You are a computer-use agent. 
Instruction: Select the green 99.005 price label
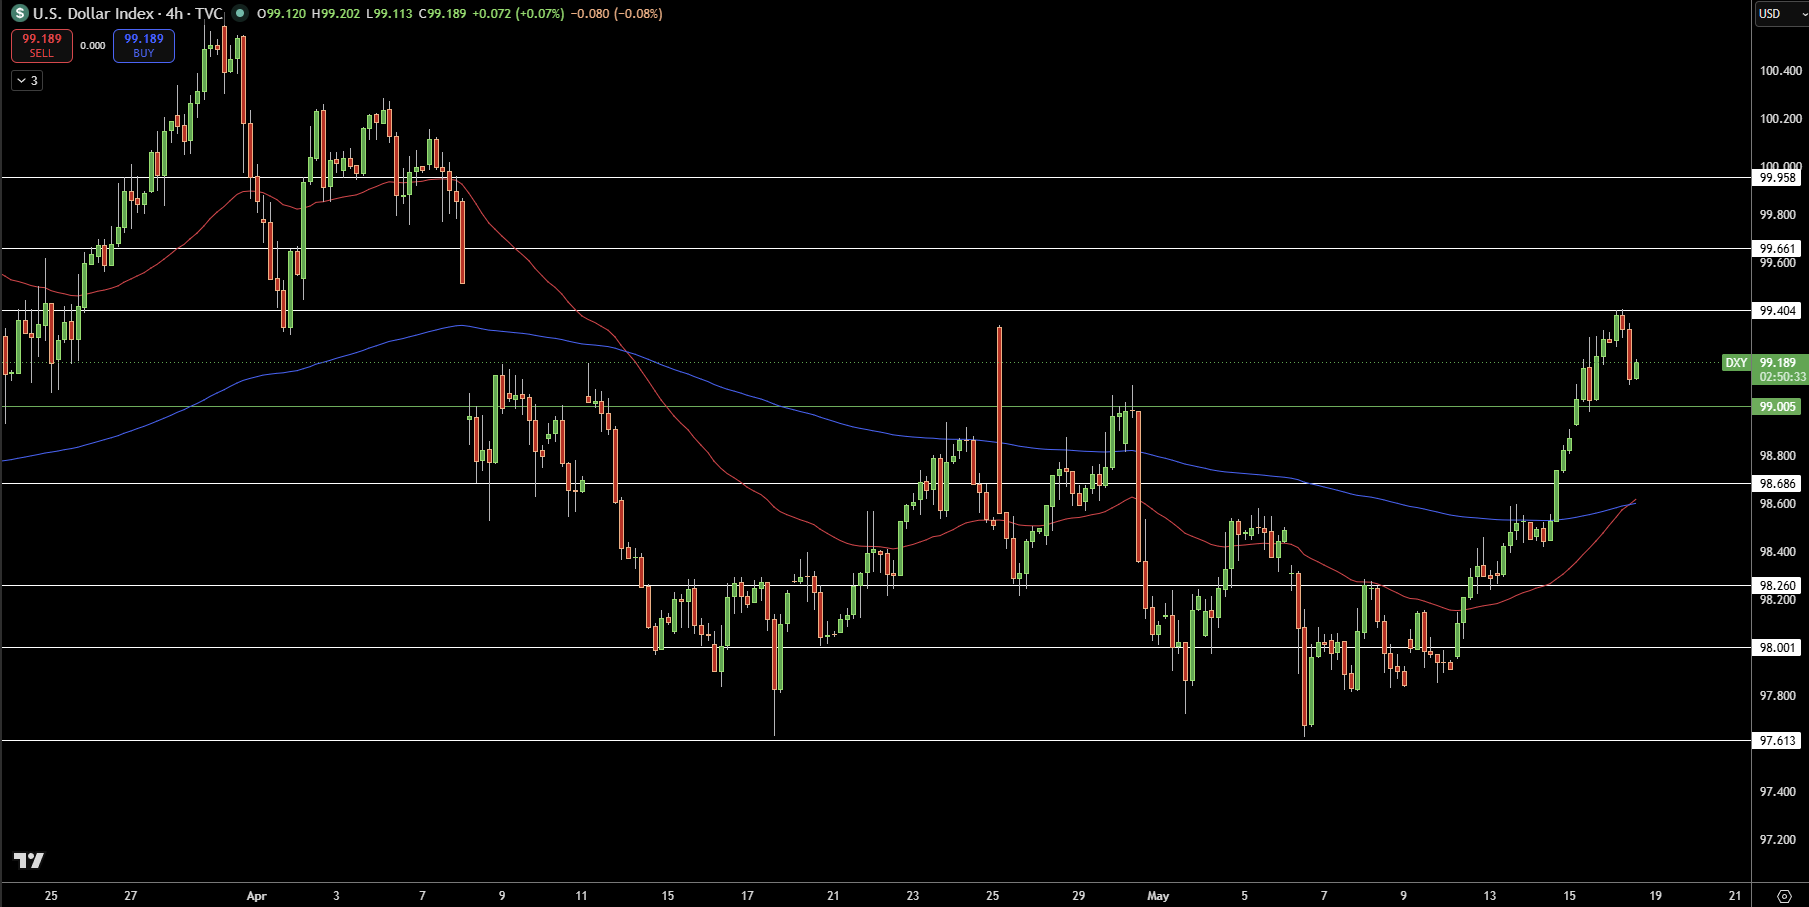[1778, 407]
